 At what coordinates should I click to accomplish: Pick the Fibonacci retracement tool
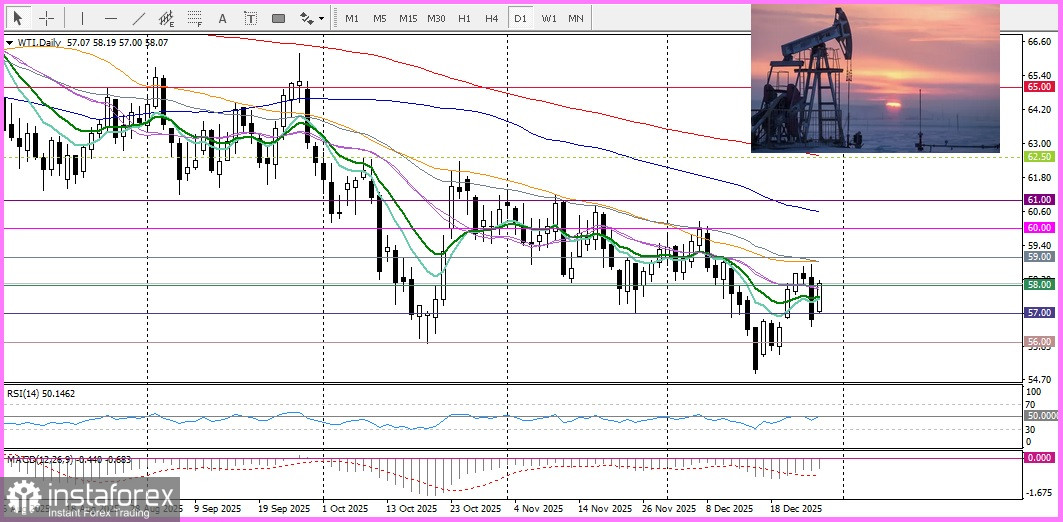pyautogui.click(x=195, y=18)
